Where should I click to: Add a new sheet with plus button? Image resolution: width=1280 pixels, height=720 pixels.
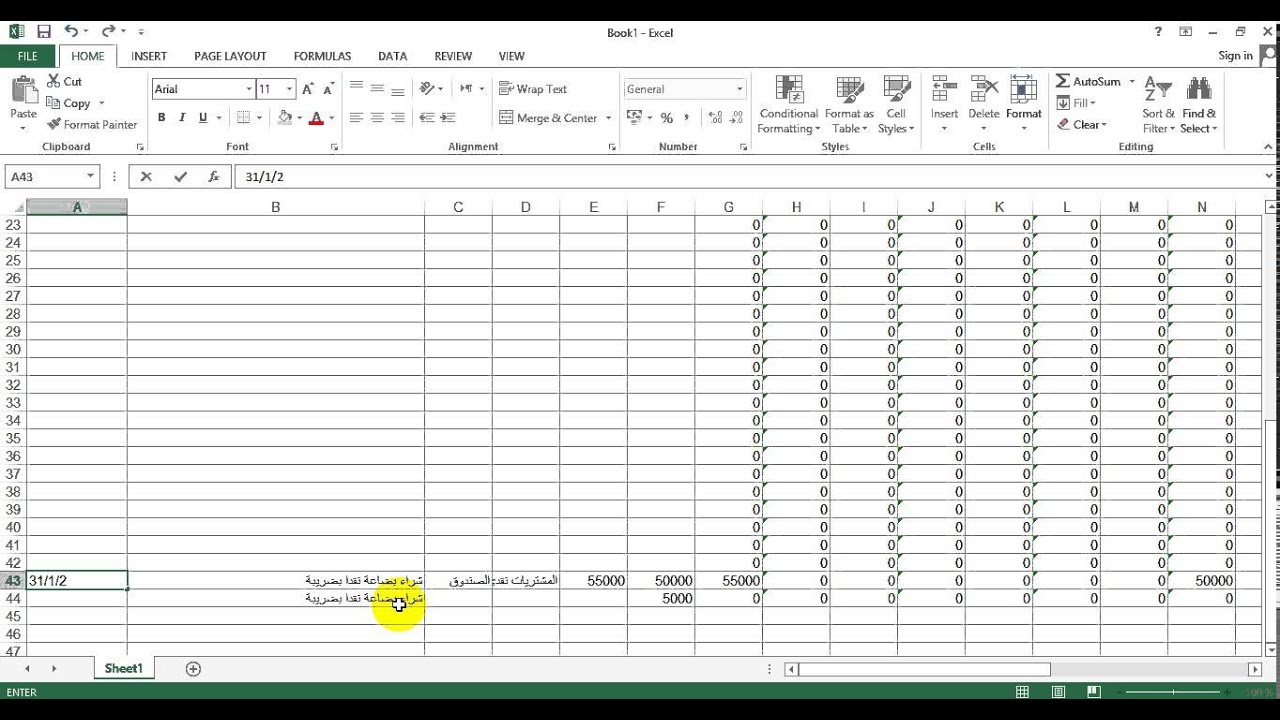tap(193, 669)
